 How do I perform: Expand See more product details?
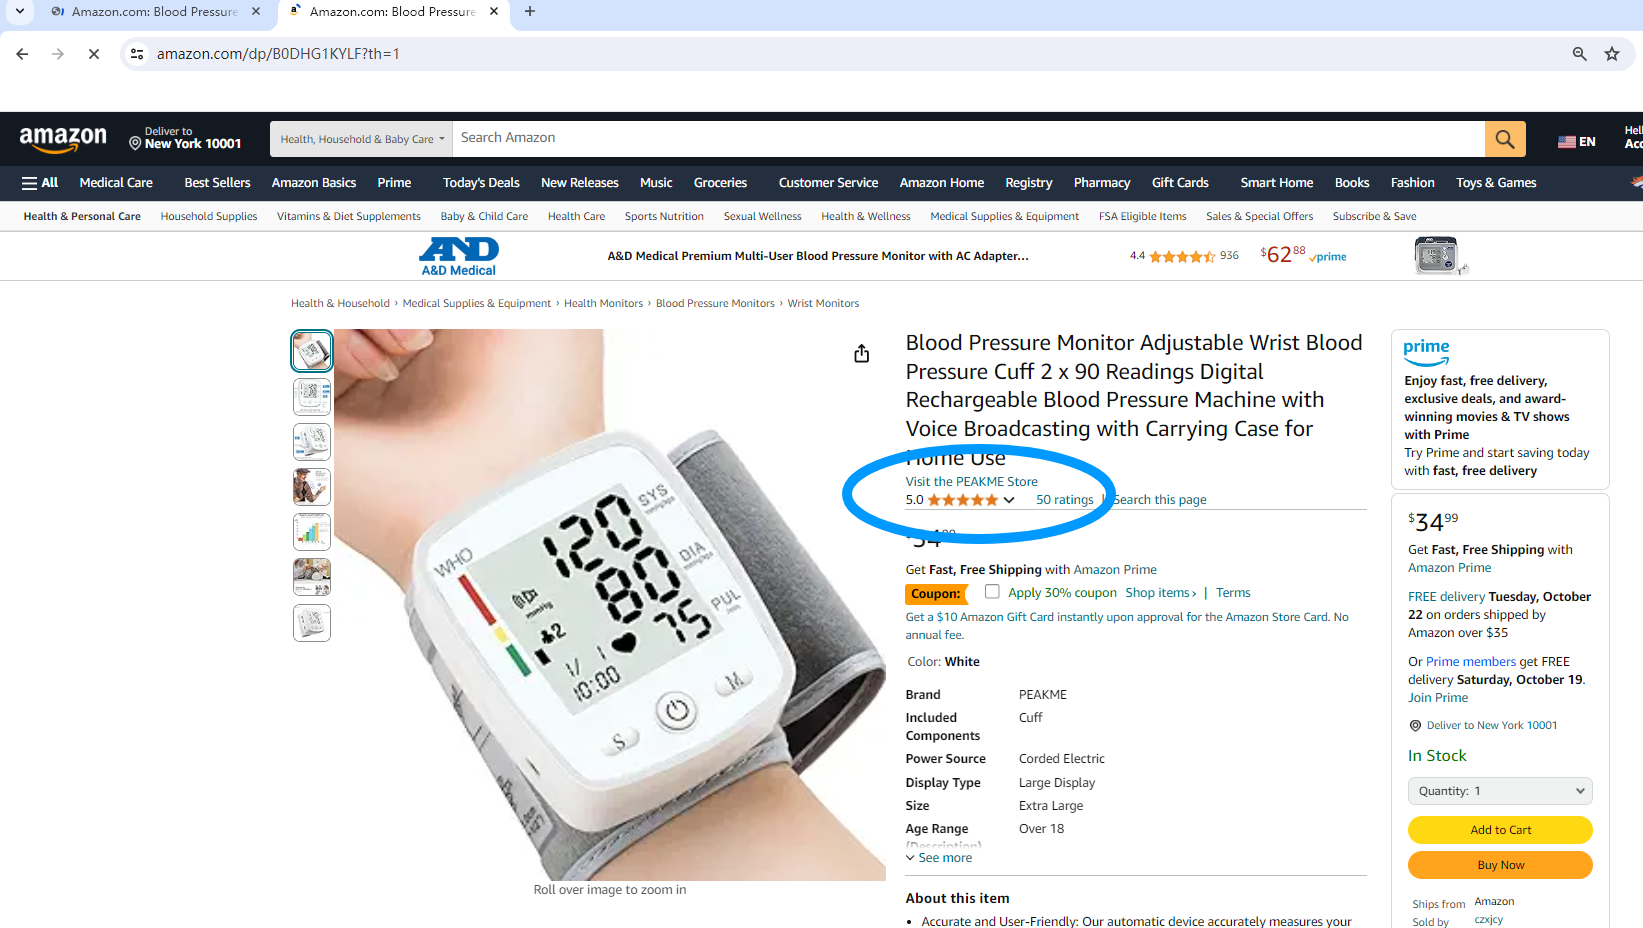pyautogui.click(x=939, y=858)
